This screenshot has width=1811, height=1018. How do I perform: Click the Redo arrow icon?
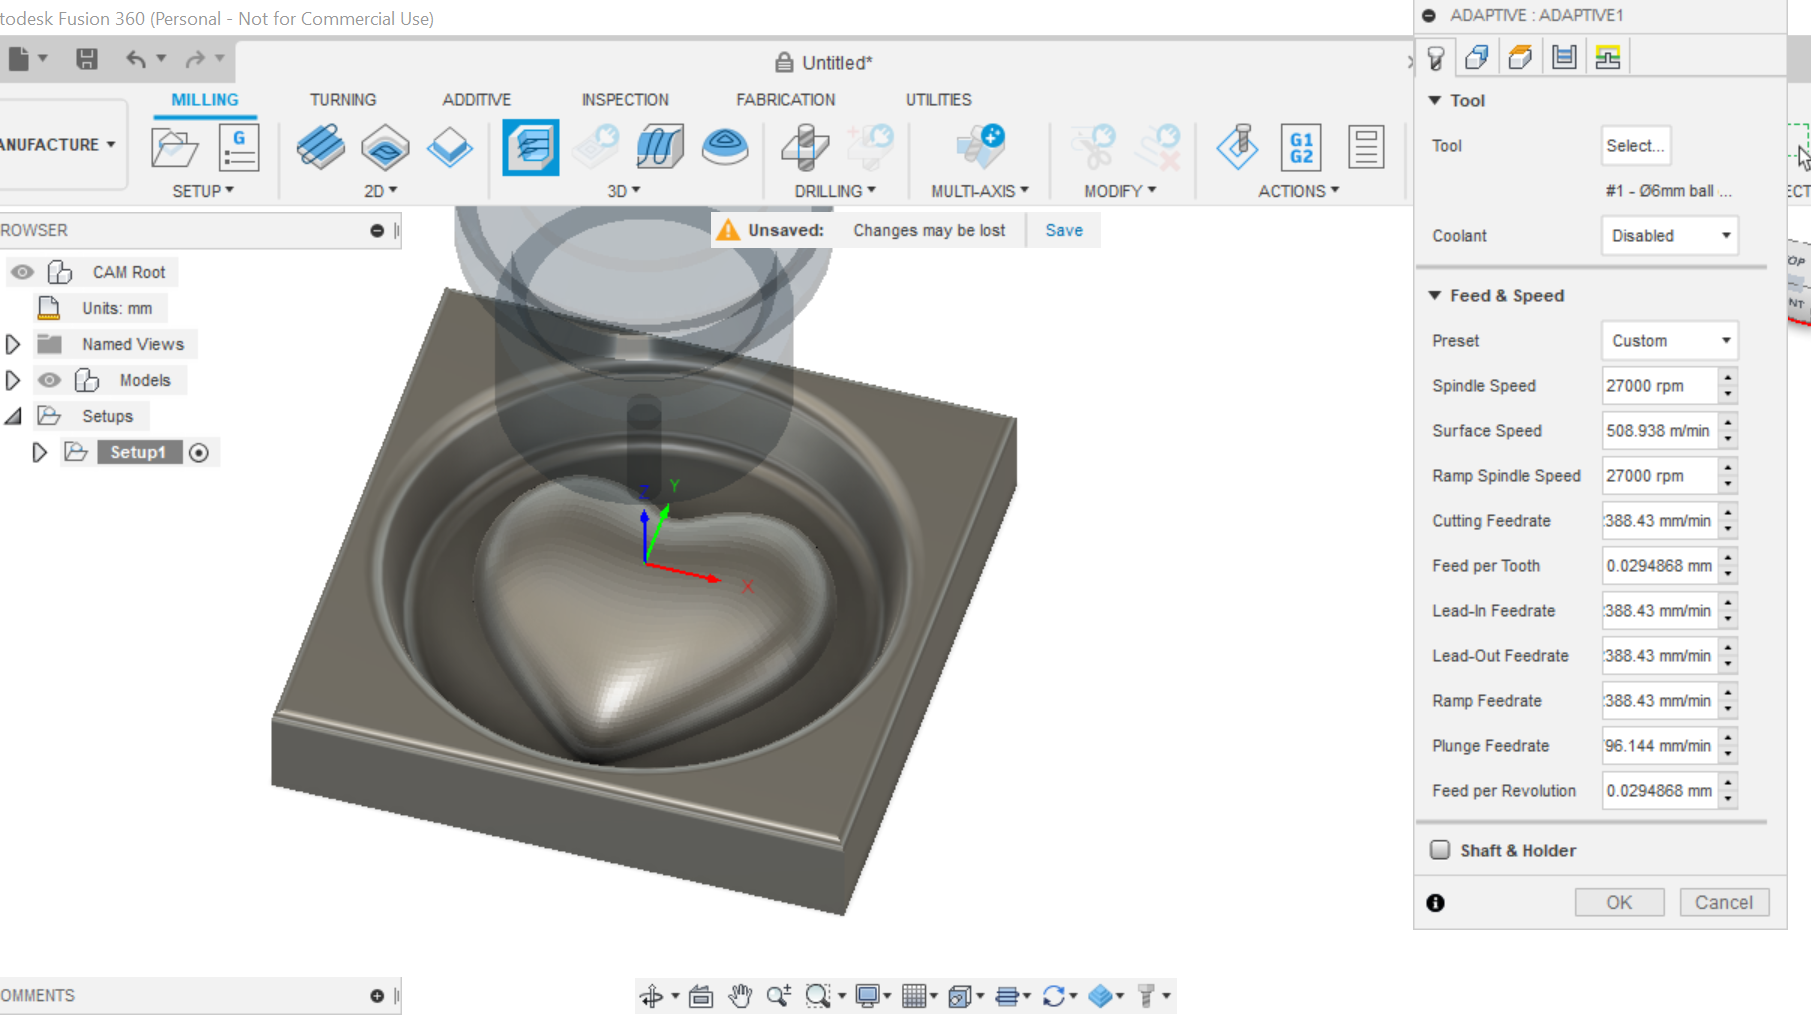(x=195, y=59)
